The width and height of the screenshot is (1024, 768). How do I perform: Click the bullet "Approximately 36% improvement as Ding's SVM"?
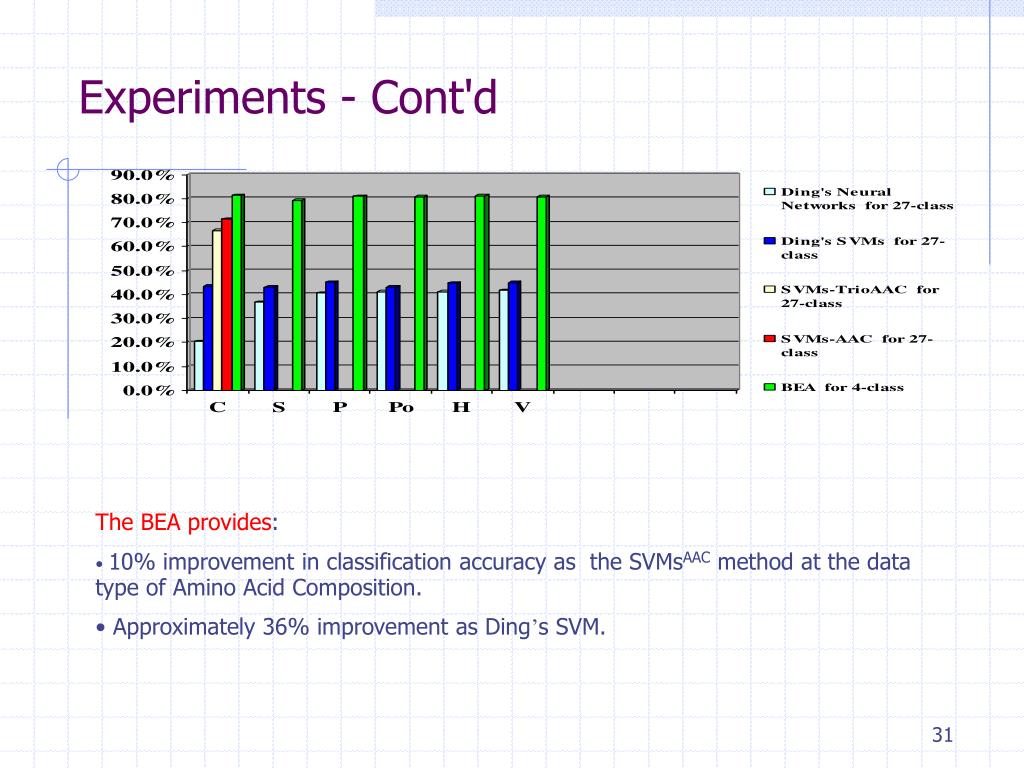pos(351,627)
